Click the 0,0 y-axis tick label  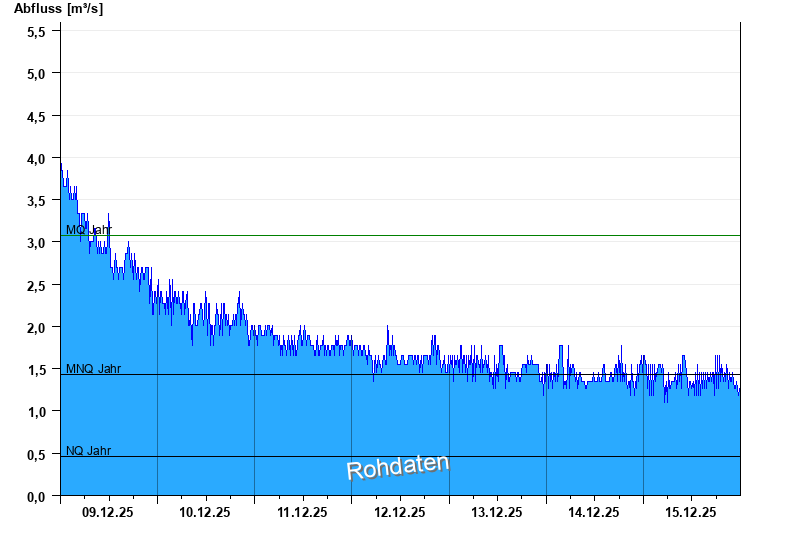36,496
